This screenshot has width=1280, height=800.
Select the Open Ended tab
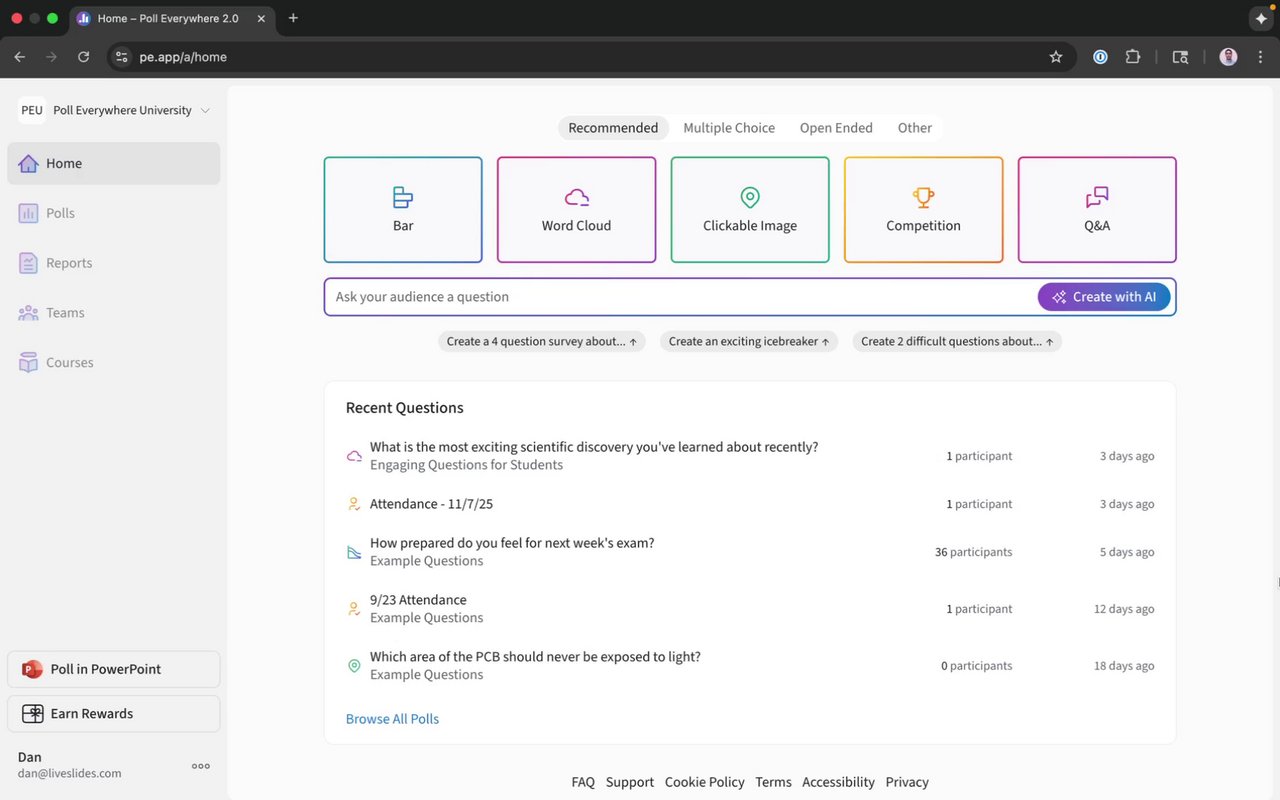[836, 128]
